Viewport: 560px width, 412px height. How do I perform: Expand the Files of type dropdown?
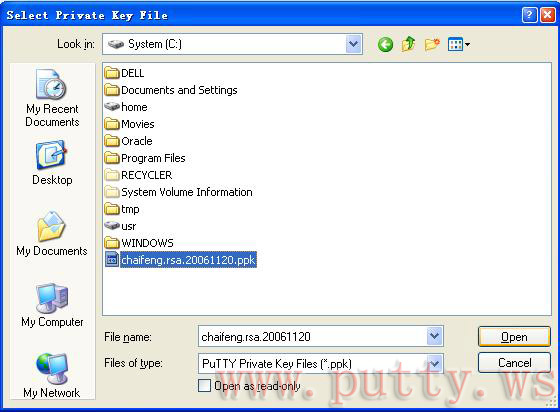click(434, 364)
